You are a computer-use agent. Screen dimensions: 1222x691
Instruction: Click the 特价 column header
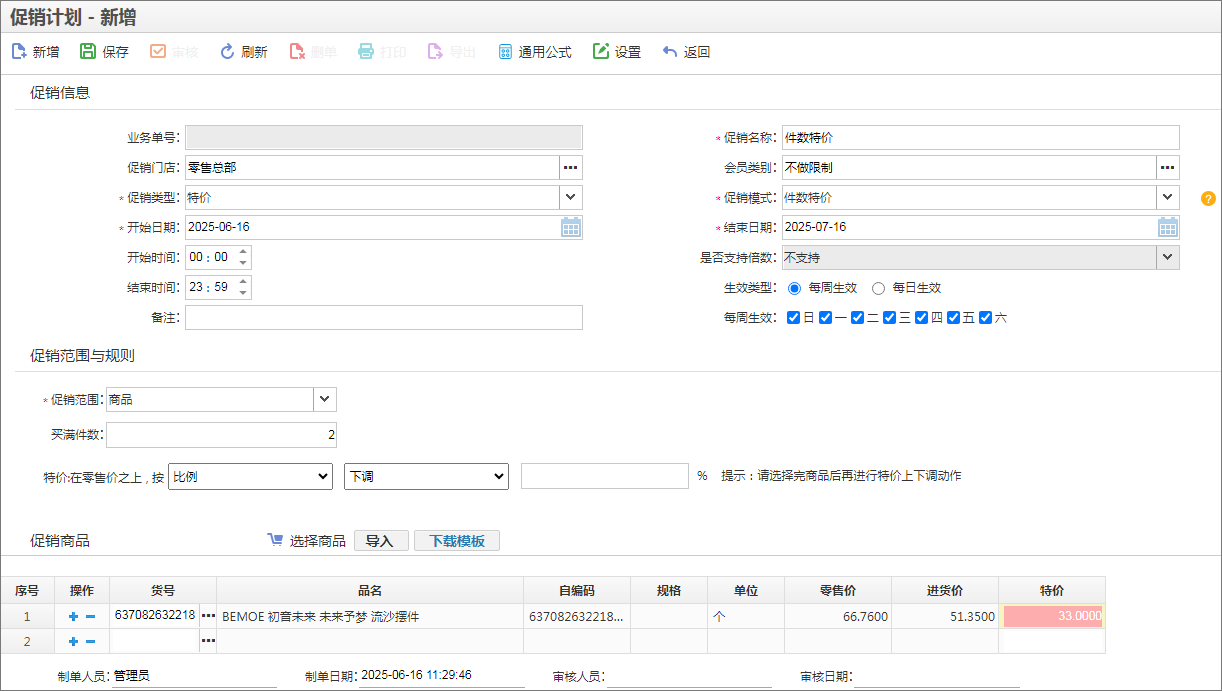1052,590
